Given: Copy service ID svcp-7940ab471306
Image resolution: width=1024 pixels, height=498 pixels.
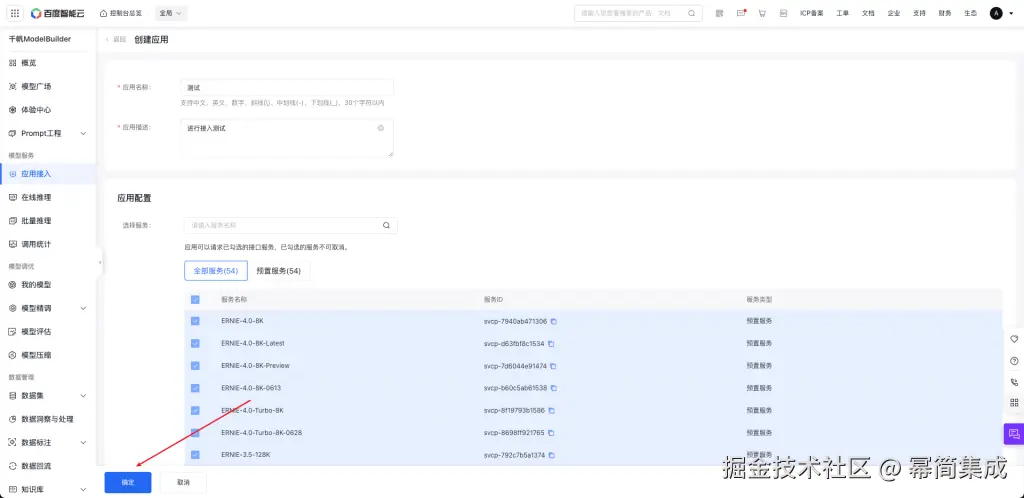Looking at the screenshot, I should pyautogui.click(x=554, y=321).
